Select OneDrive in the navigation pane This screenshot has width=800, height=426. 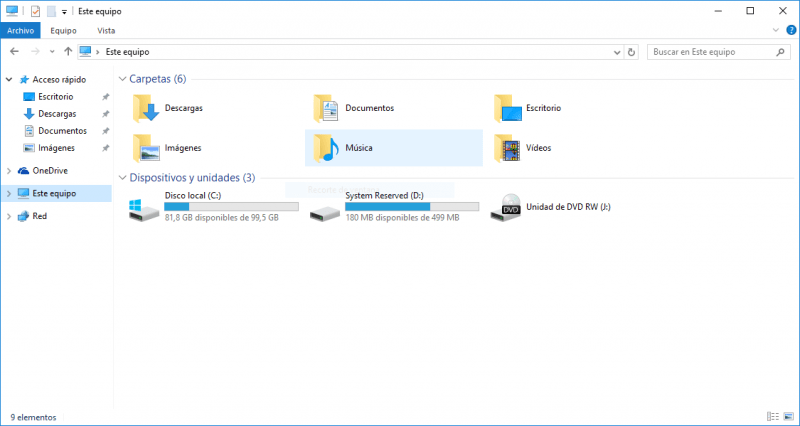(x=50, y=171)
